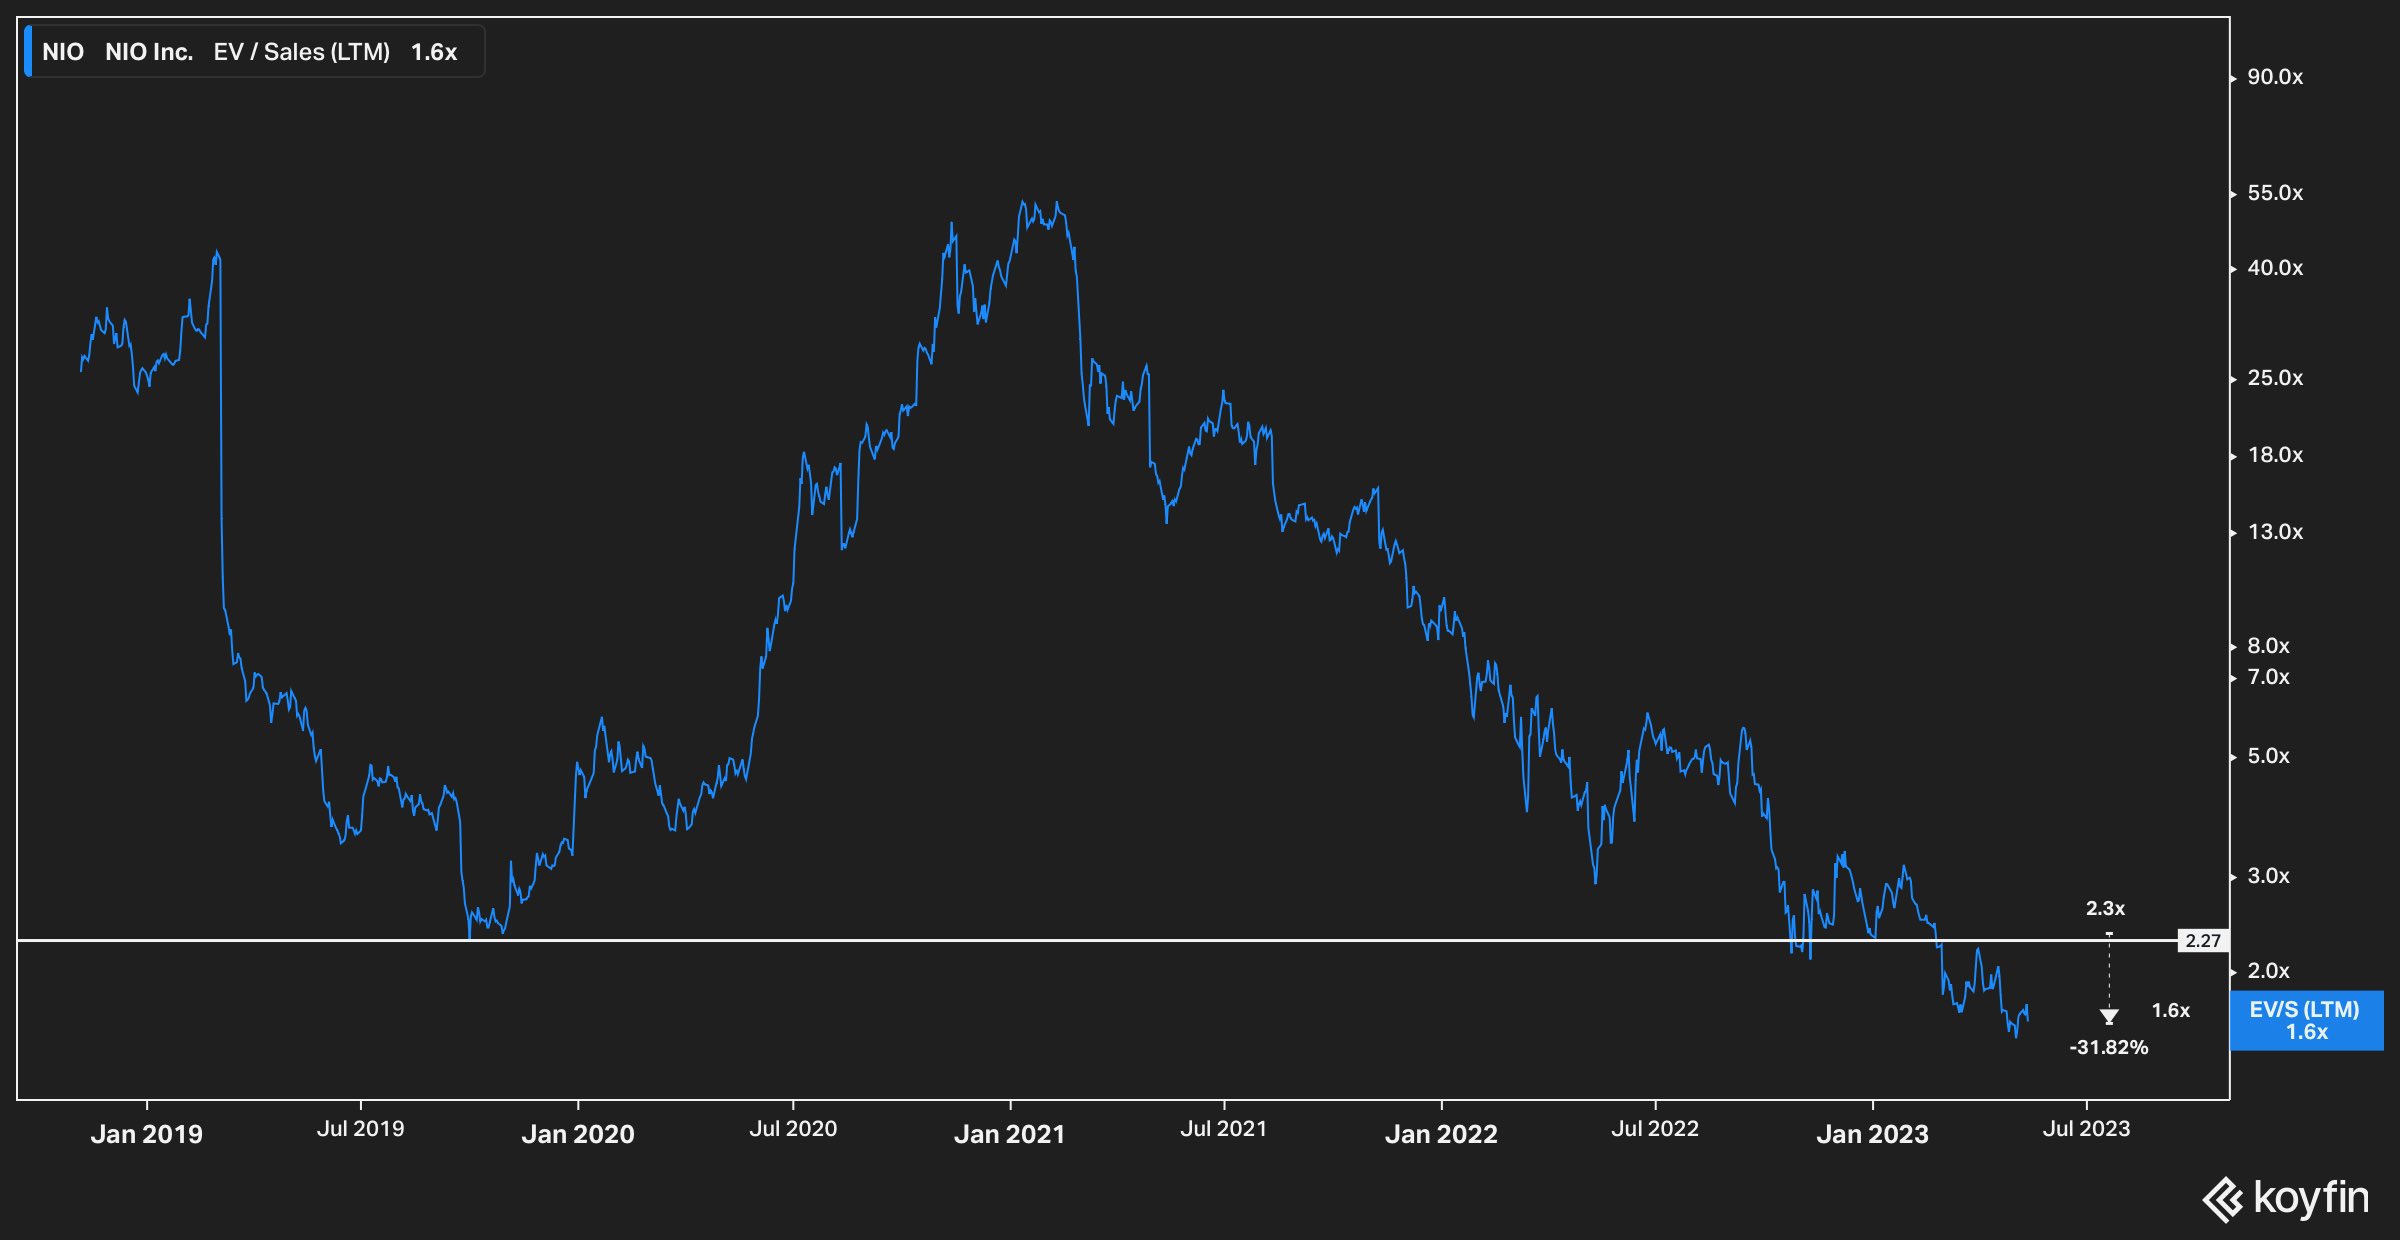Click Jan 2022 on the time axis
Image resolution: width=2400 pixels, height=1240 pixels.
click(x=1441, y=1134)
